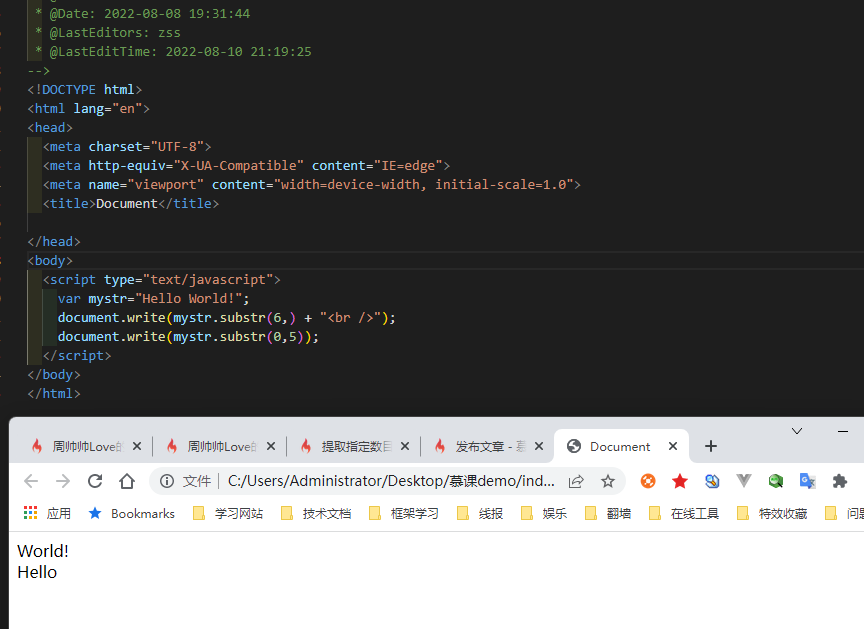The image size is (864, 629).
Task: Click the @Date comment line
Action: click(143, 14)
